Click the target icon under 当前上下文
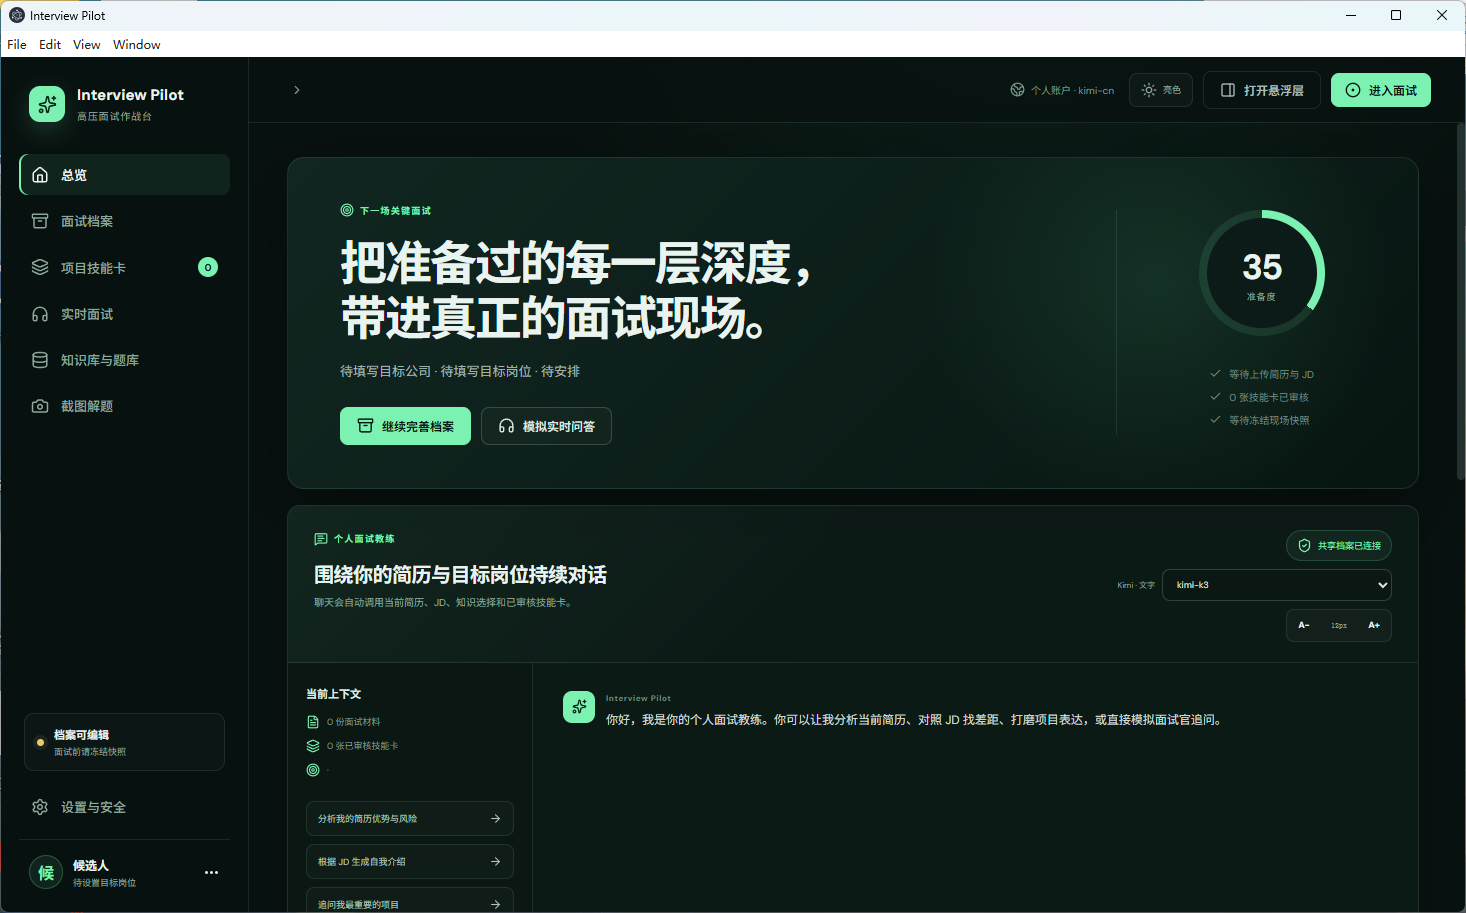Screen dimensions: 1466x913 (313, 770)
